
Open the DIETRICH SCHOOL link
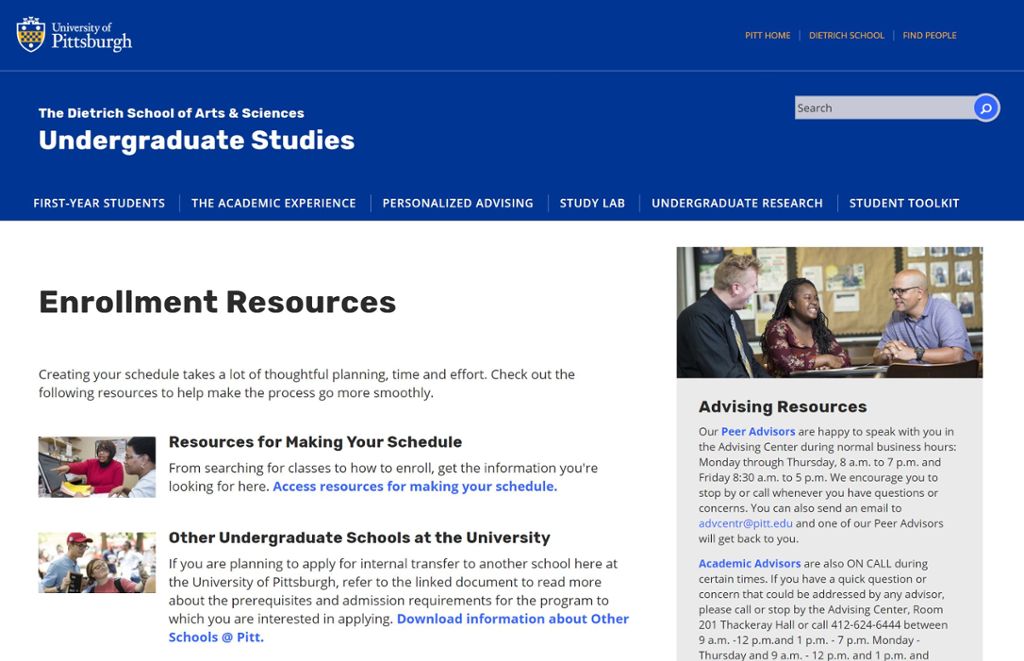(x=846, y=35)
